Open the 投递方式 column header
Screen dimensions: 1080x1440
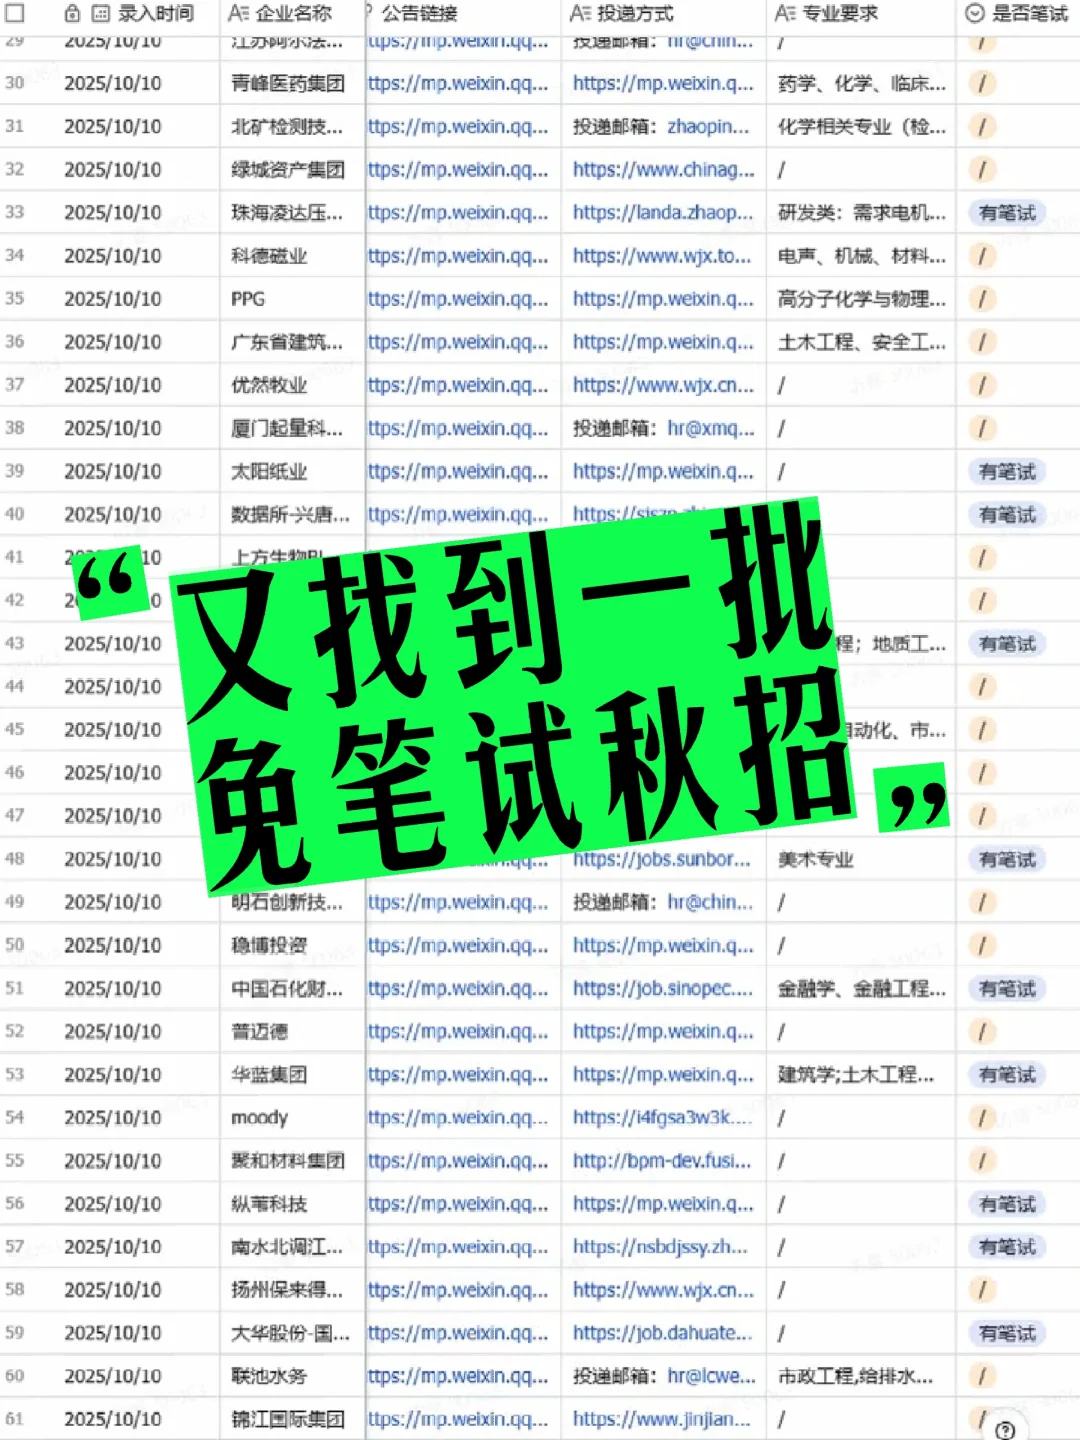(x=636, y=13)
